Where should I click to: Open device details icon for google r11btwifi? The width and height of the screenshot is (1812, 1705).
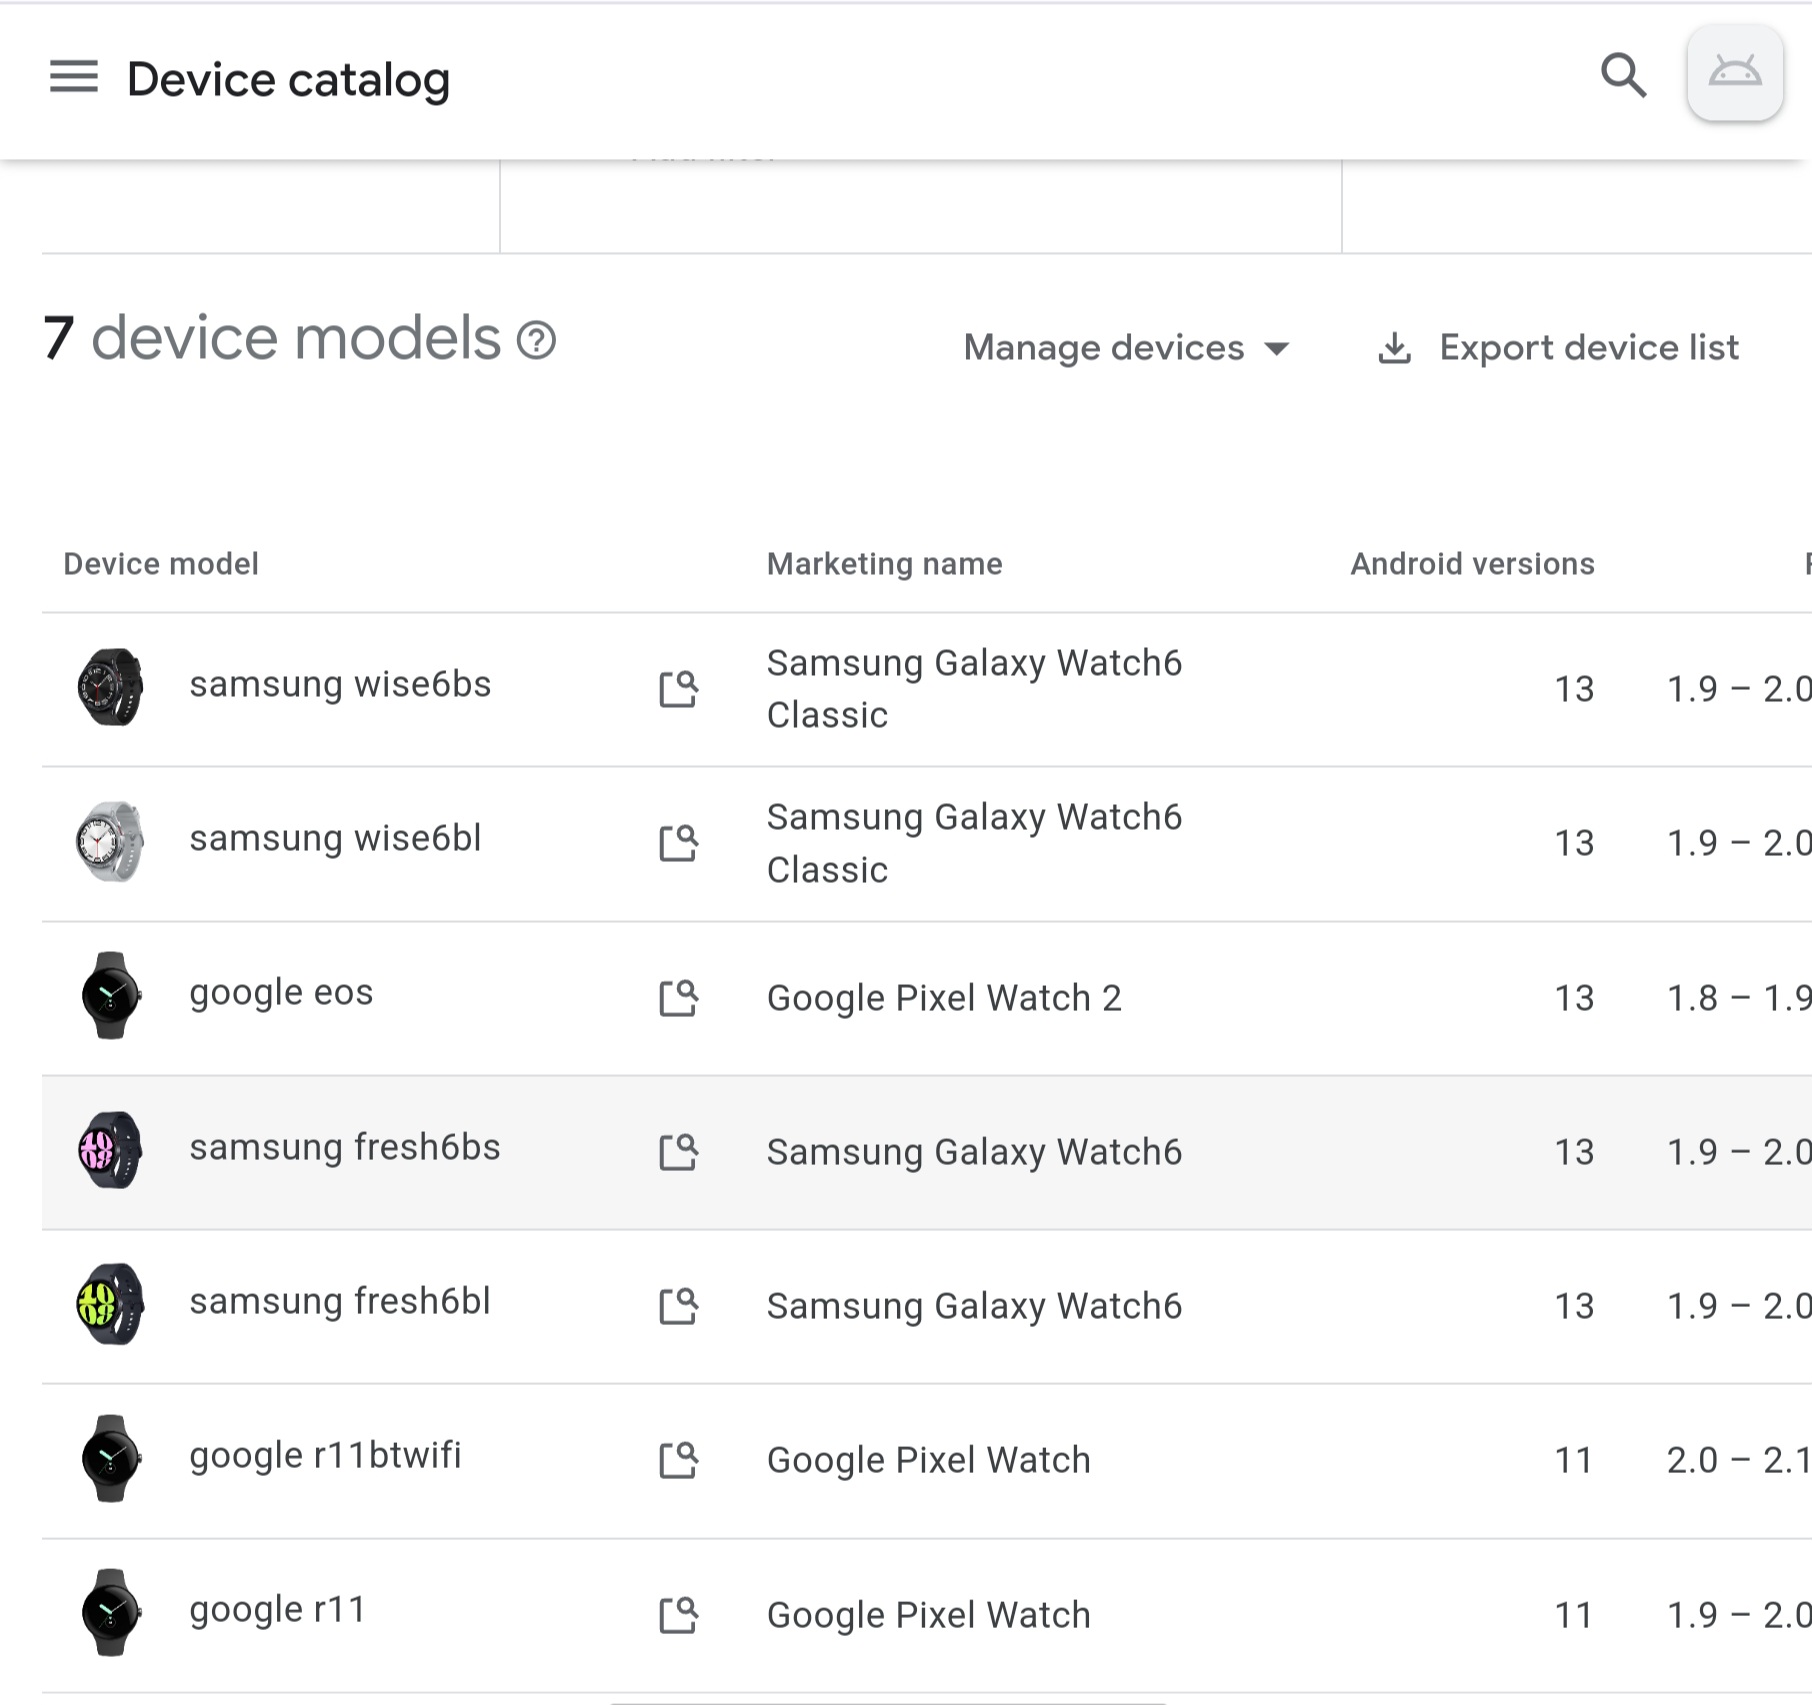click(679, 1460)
